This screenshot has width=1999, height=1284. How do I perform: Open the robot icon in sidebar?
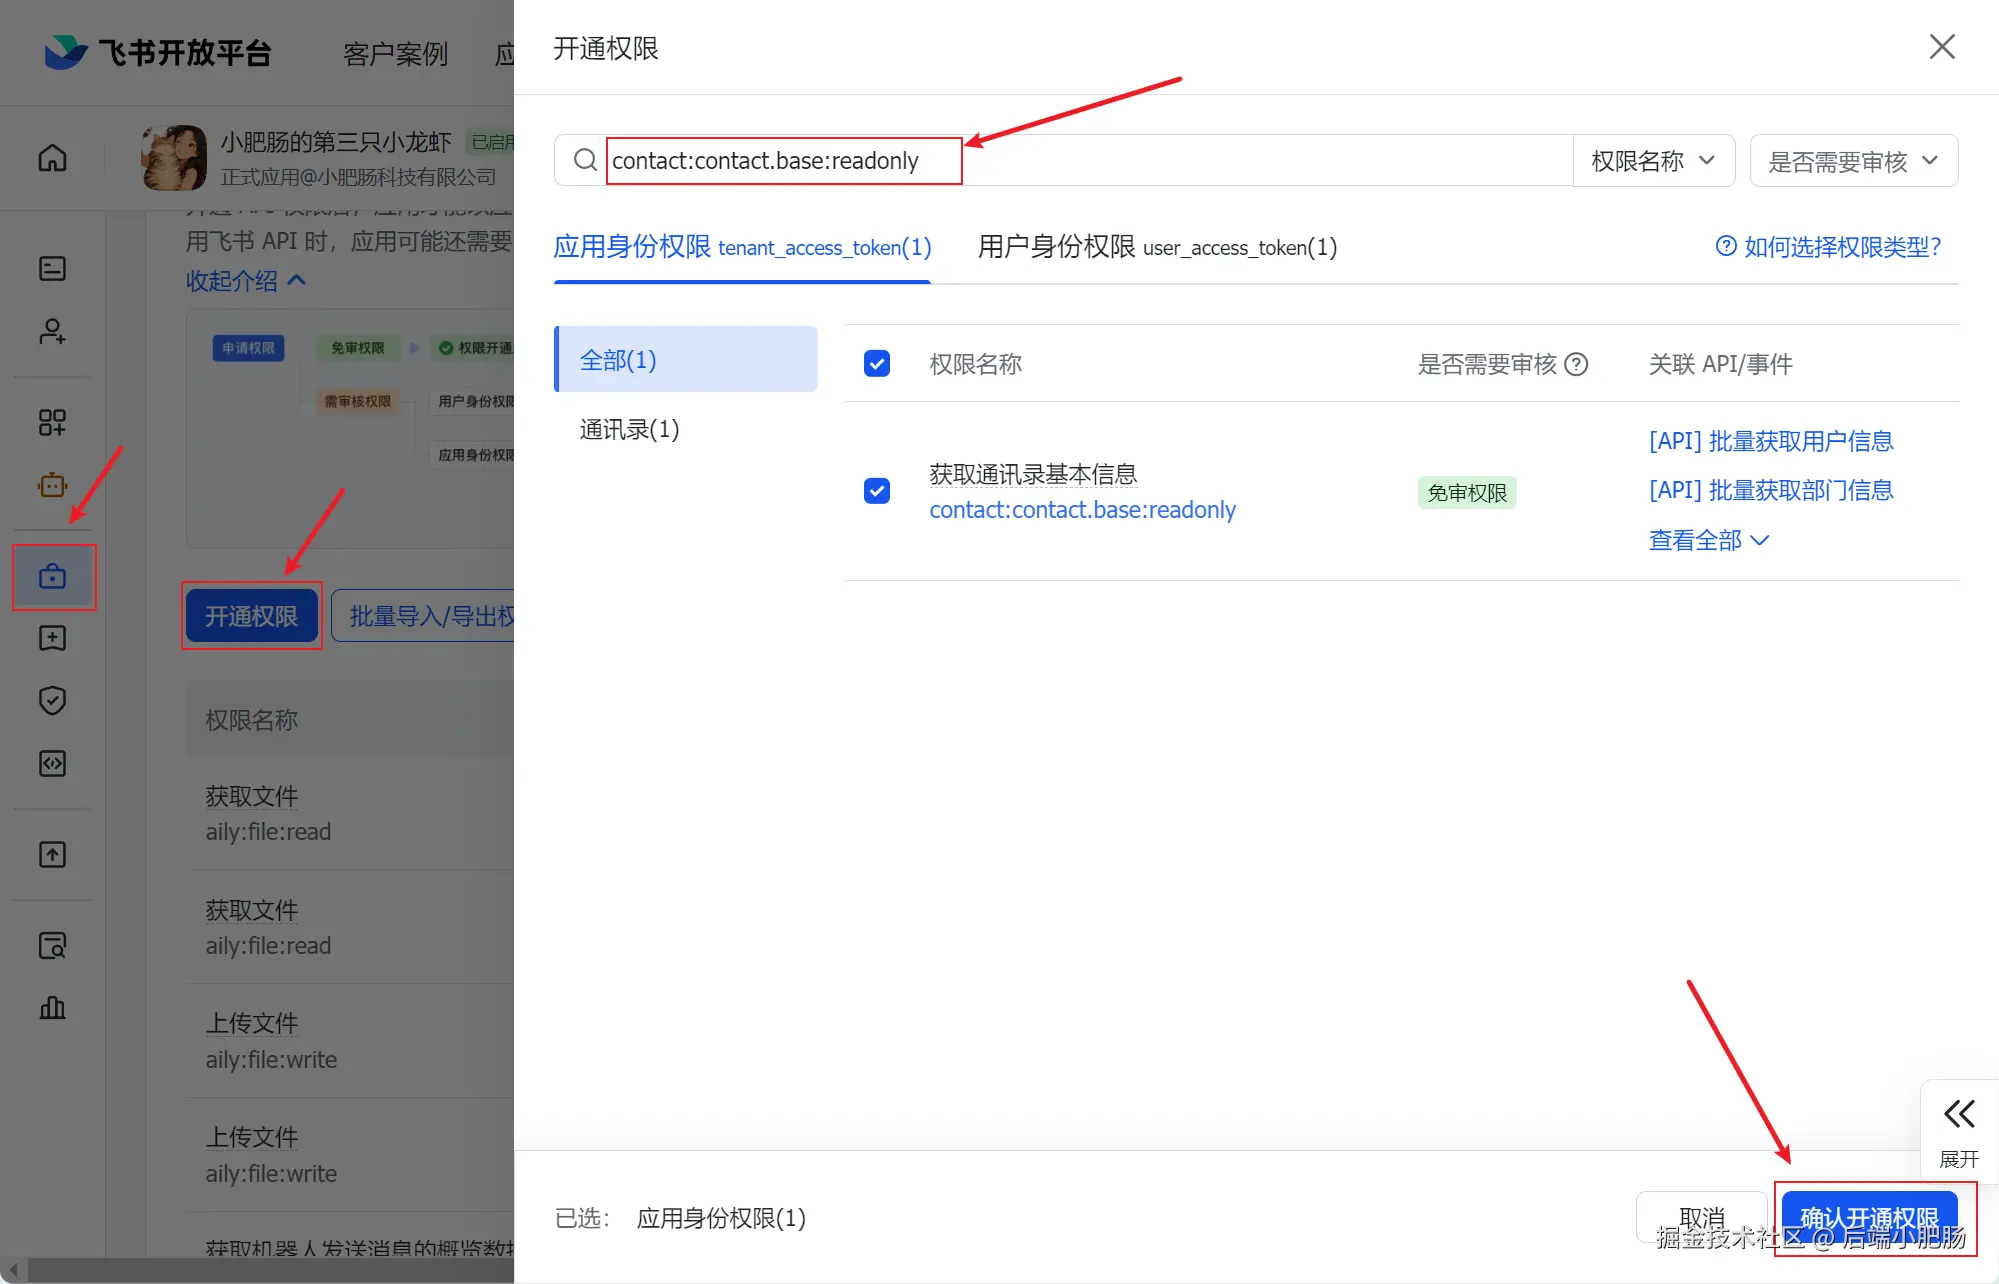52,486
